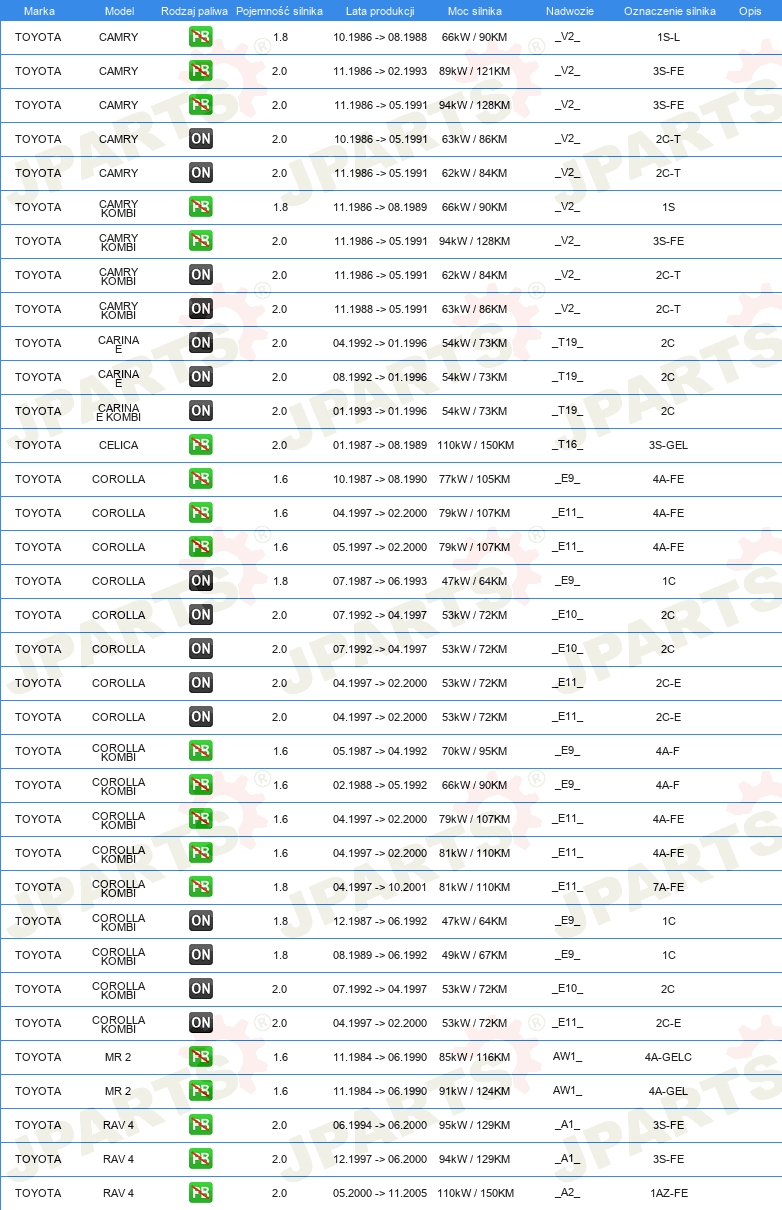Click petrol icon in the Camry Kombi 1S row
The height and width of the screenshot is (1210, 782).
201,207
